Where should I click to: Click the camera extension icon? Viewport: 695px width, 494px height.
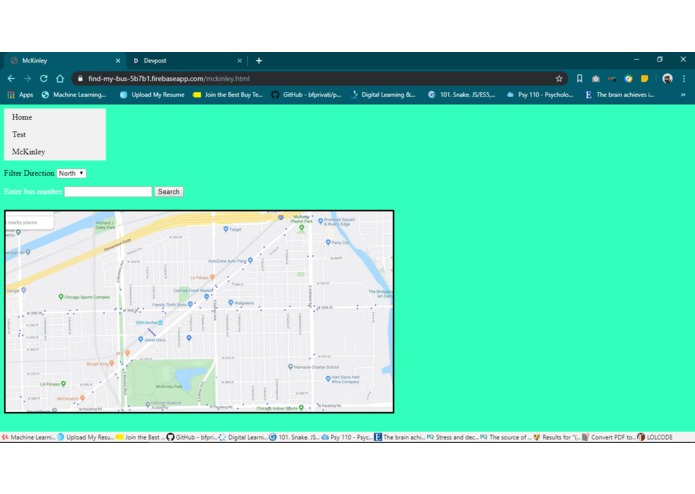coord(596,78)
